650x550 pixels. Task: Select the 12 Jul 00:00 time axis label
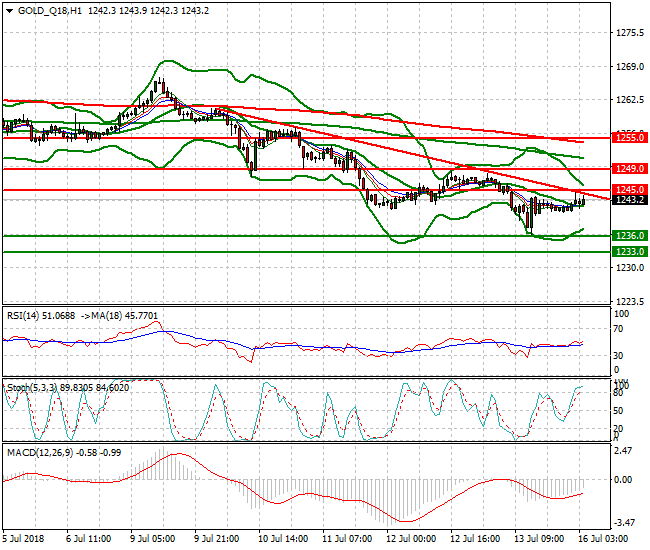[x=411, y=539]
